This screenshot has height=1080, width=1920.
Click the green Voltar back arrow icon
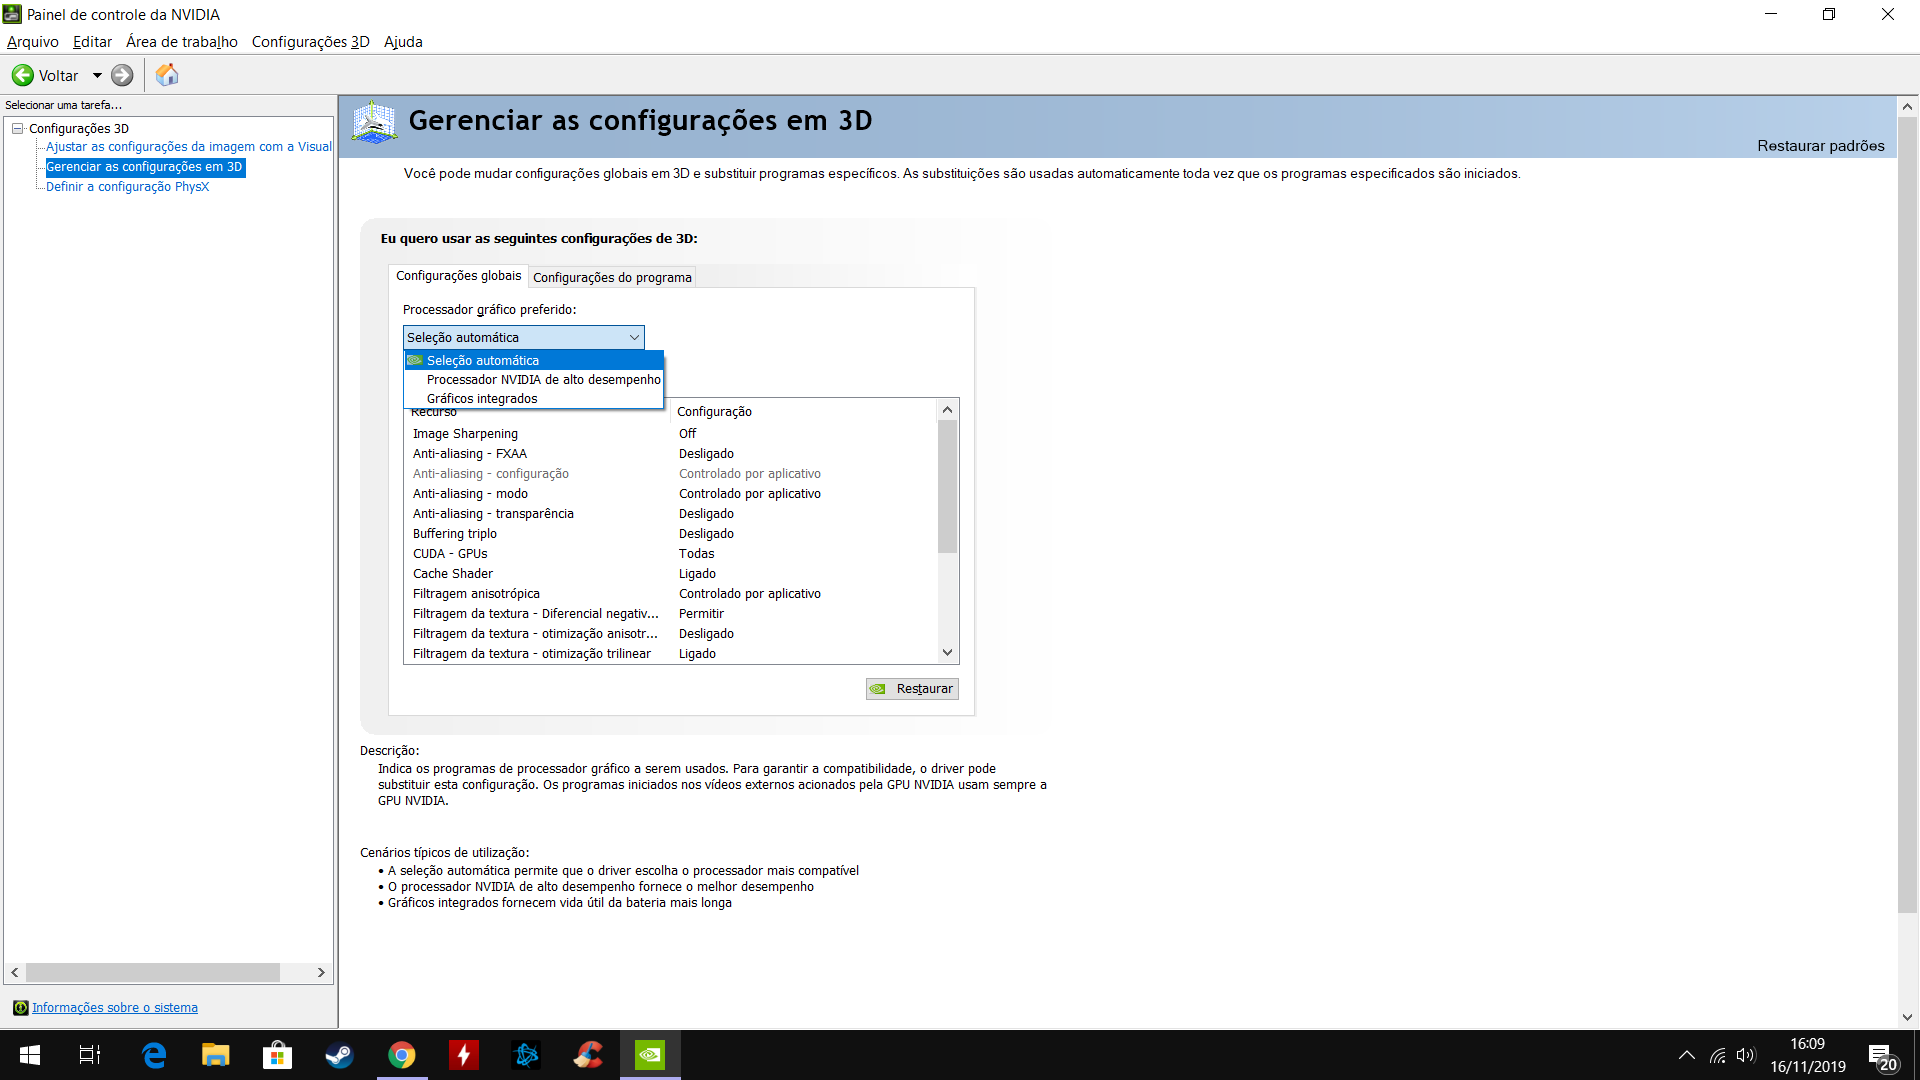coord(22,75)
